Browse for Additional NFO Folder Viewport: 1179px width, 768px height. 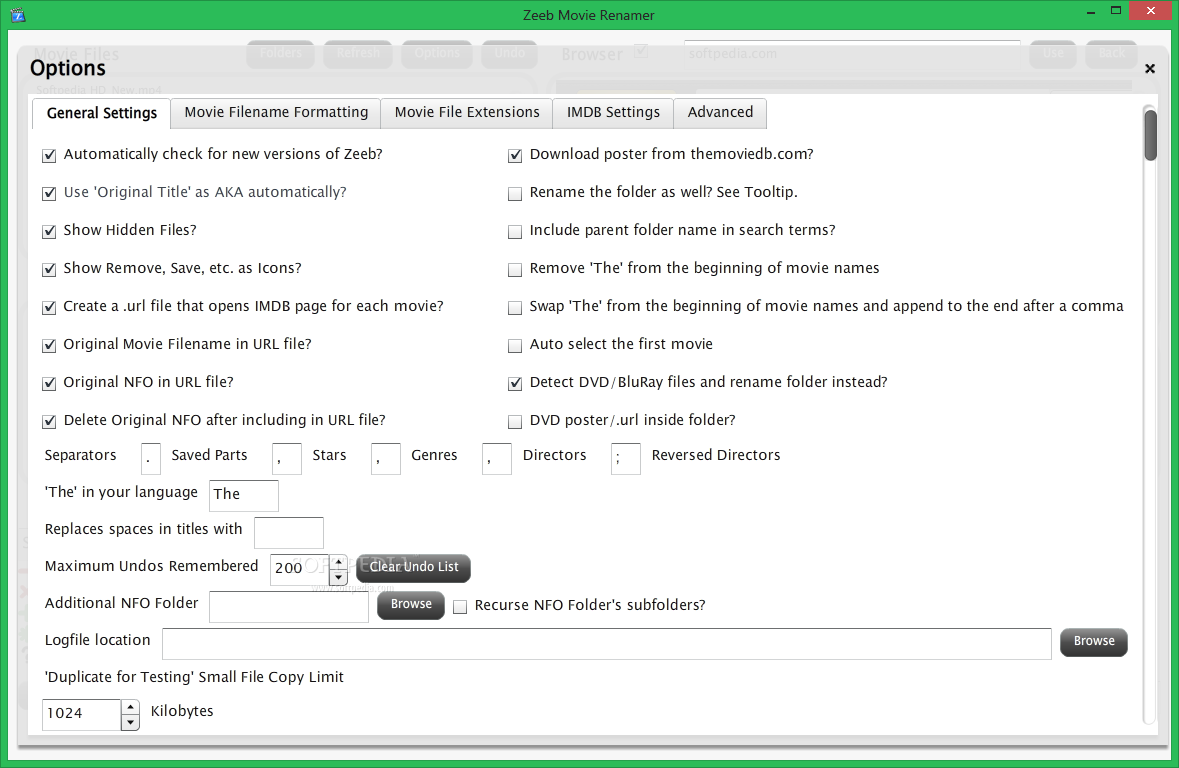411,605
